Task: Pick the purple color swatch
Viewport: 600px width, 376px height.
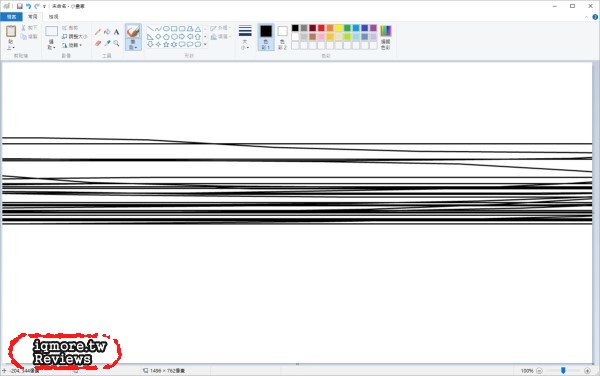Action: (373, 28)
